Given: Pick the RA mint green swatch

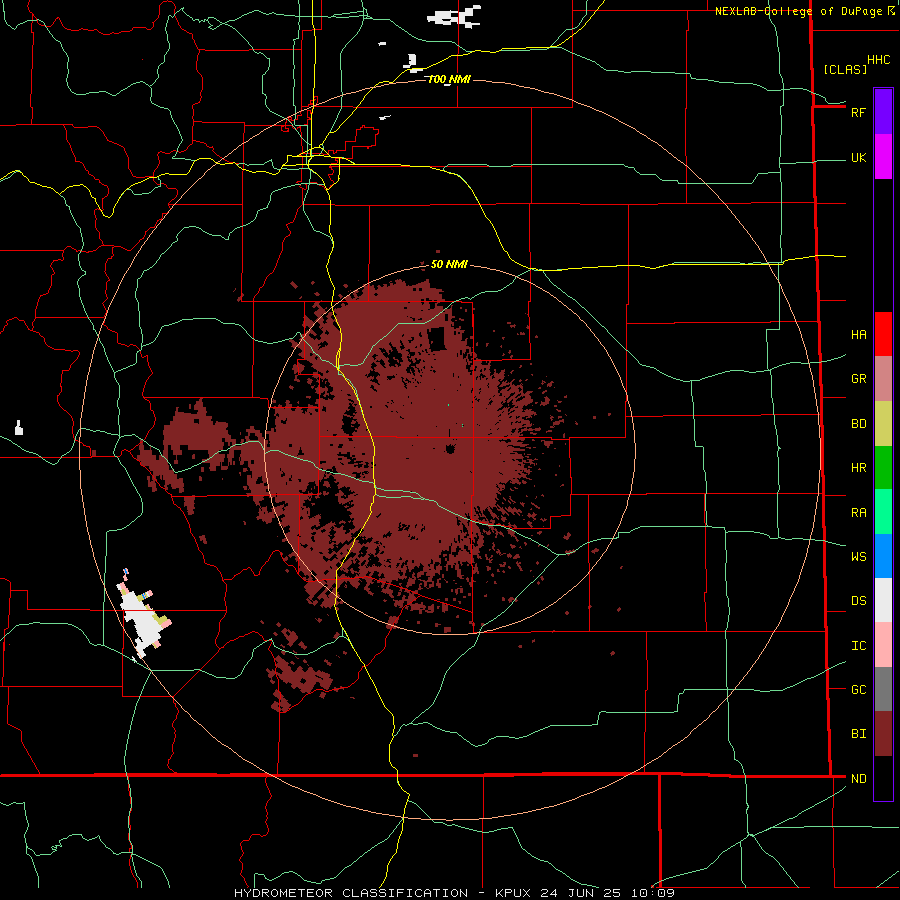Looking at the screenshot, I should coord(883,512).
